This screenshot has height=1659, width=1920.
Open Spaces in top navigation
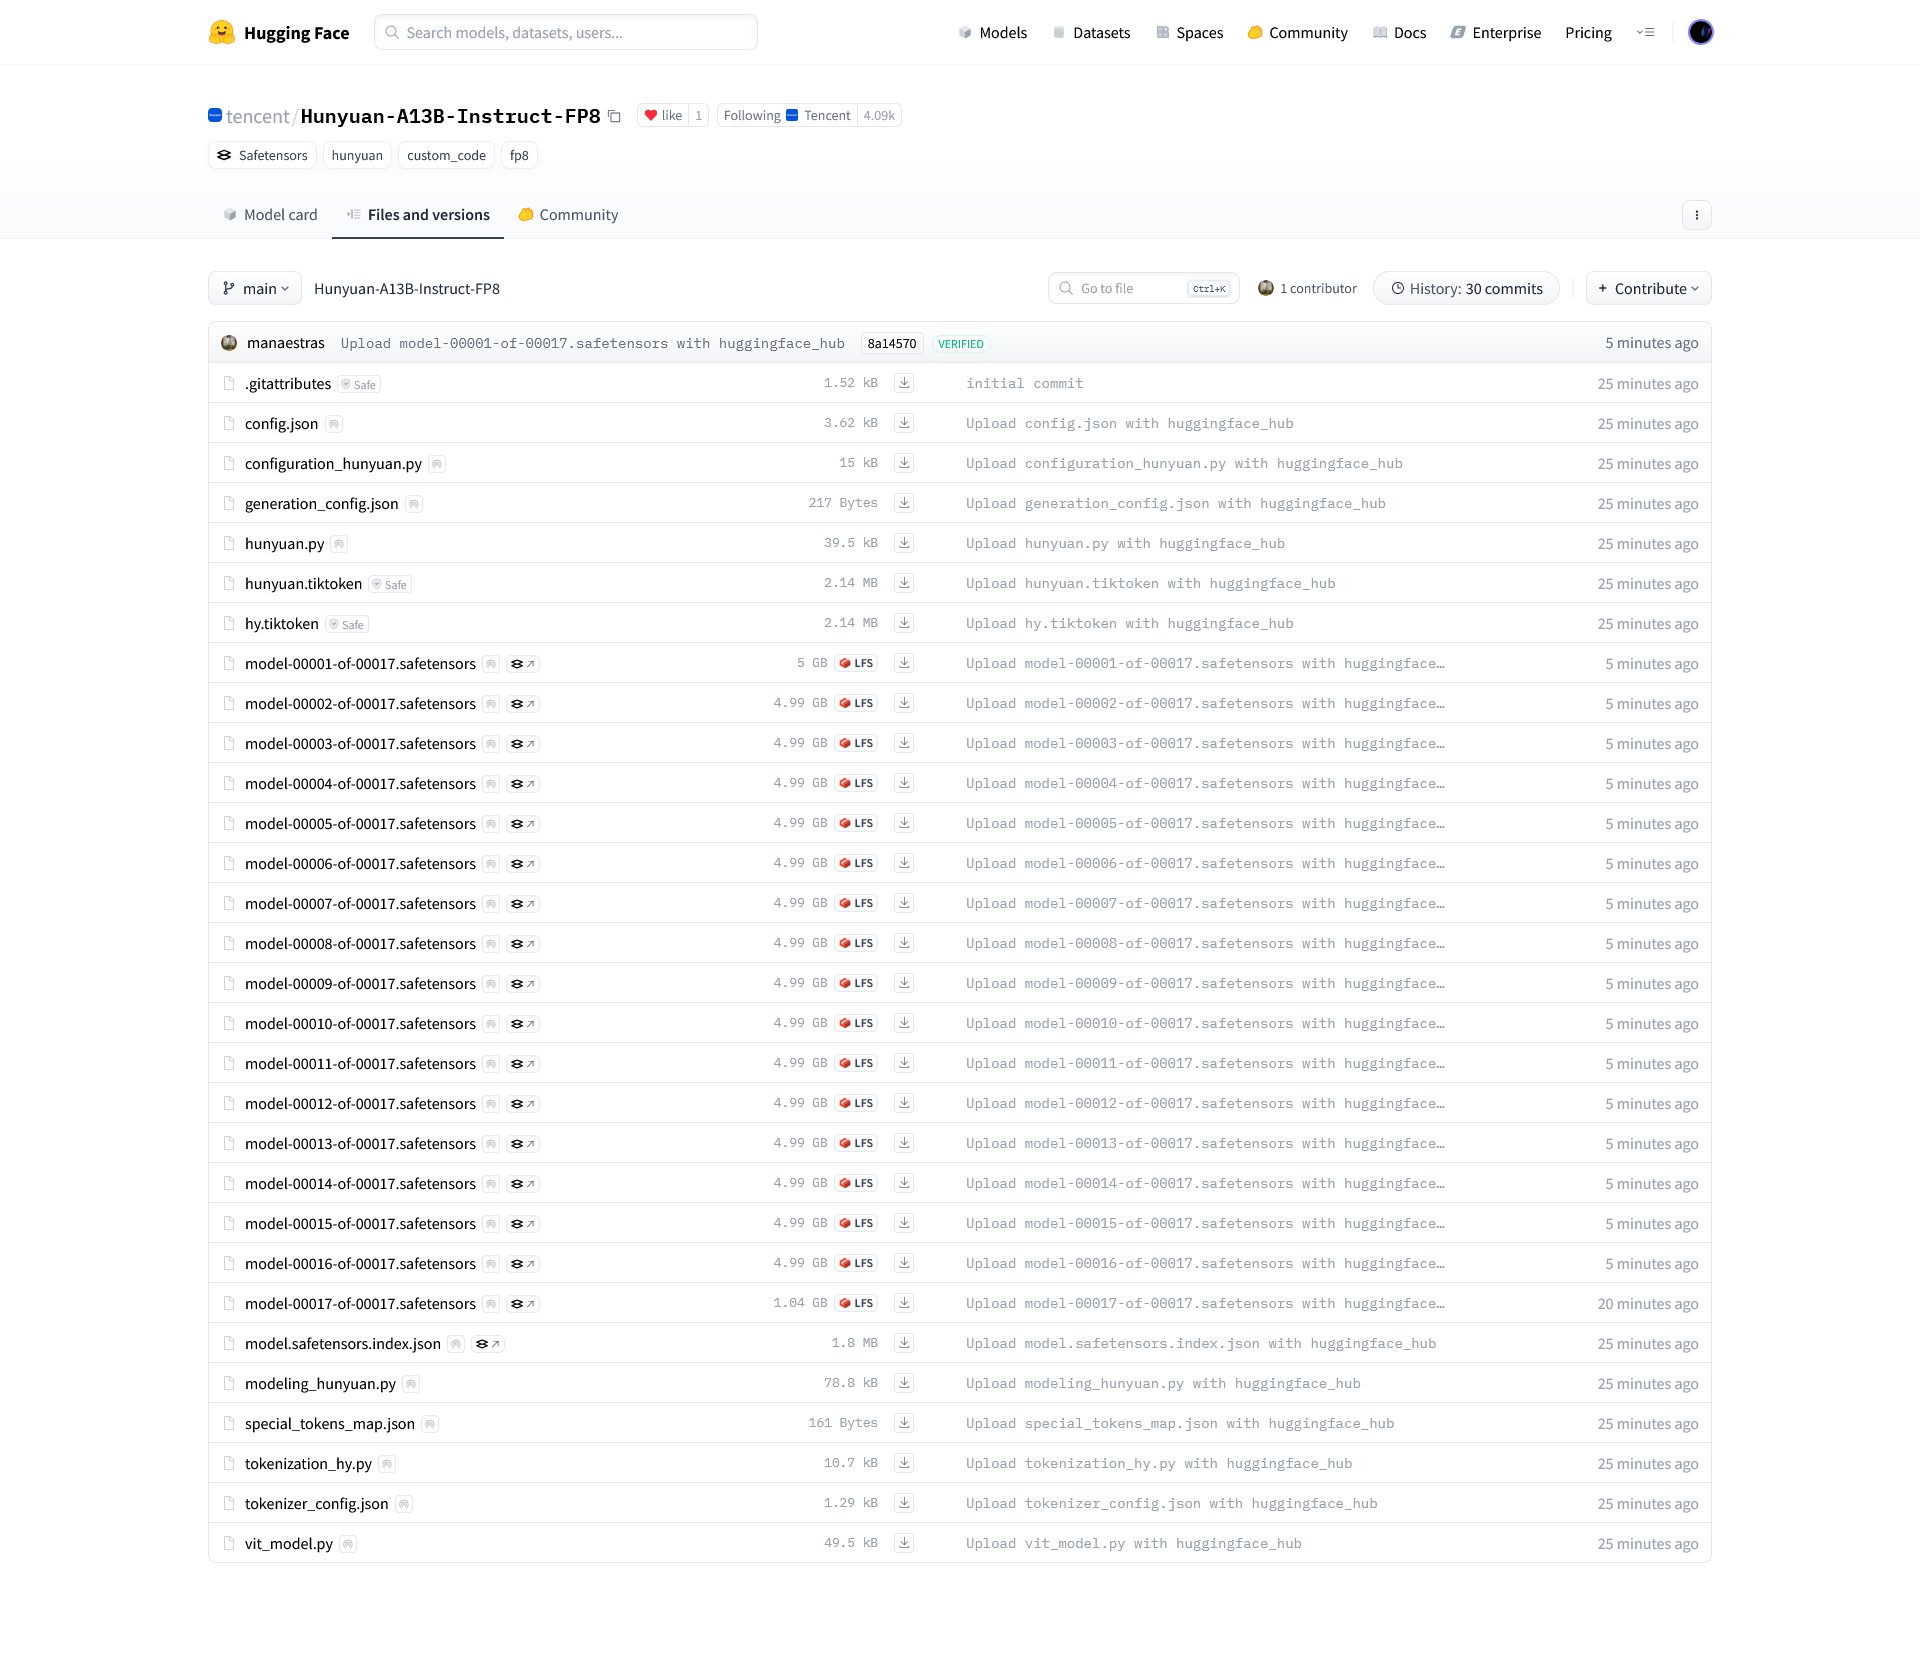tap(1189, 33)
